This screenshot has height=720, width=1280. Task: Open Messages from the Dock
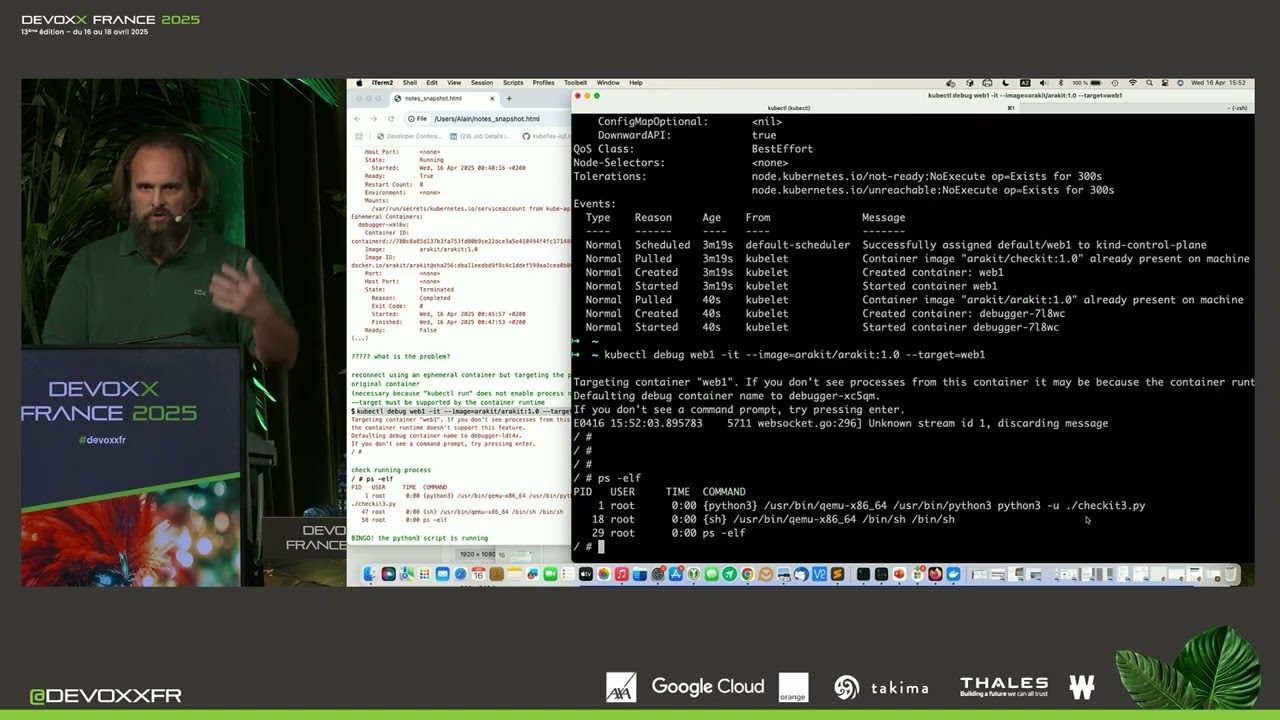click(x=711, y=574)
